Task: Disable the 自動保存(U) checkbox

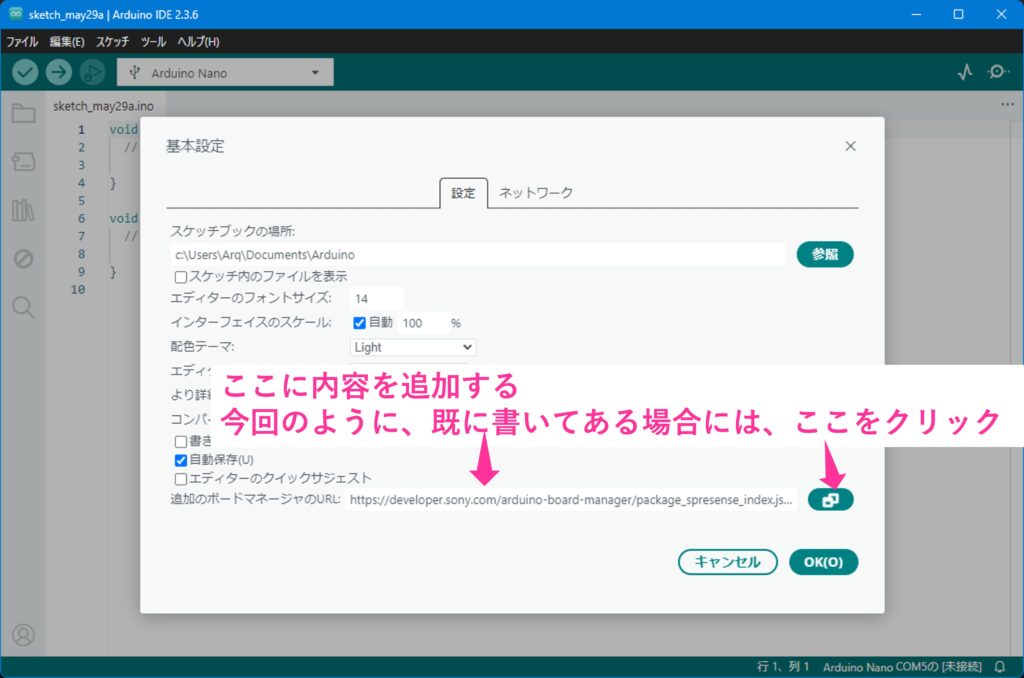Action: (181, 460)
